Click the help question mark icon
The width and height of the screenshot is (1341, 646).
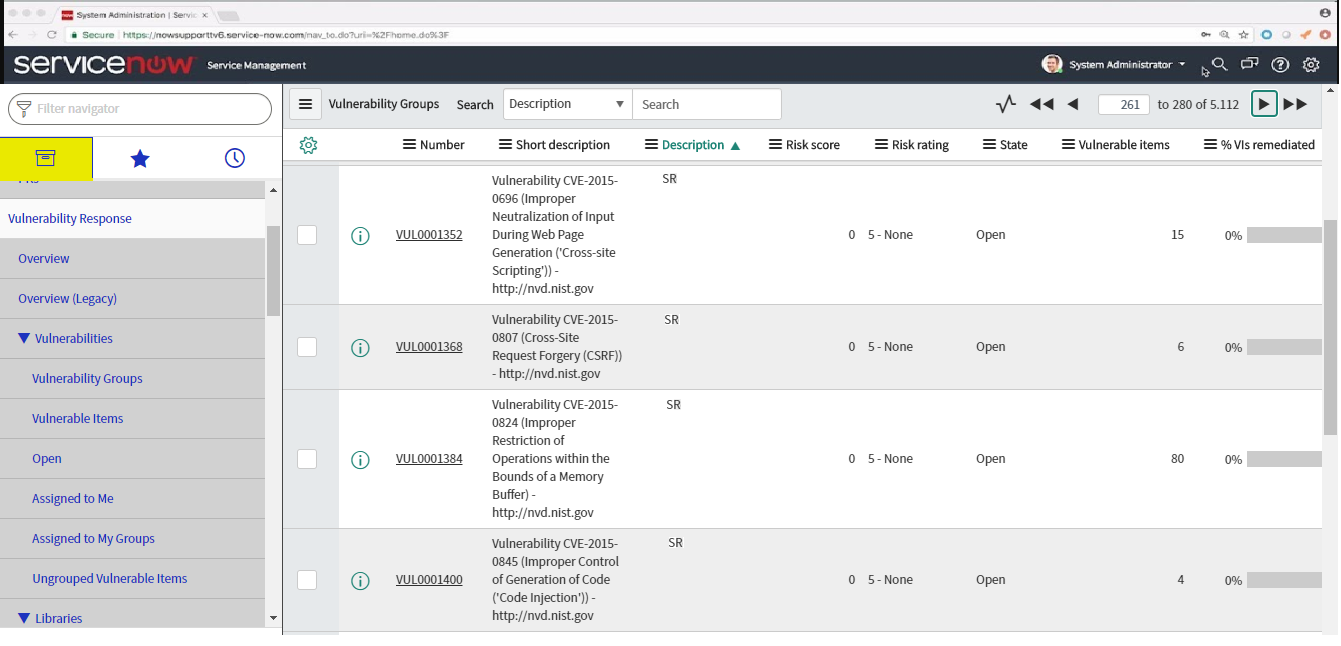pyautogui.click(x=1280, y=65)
